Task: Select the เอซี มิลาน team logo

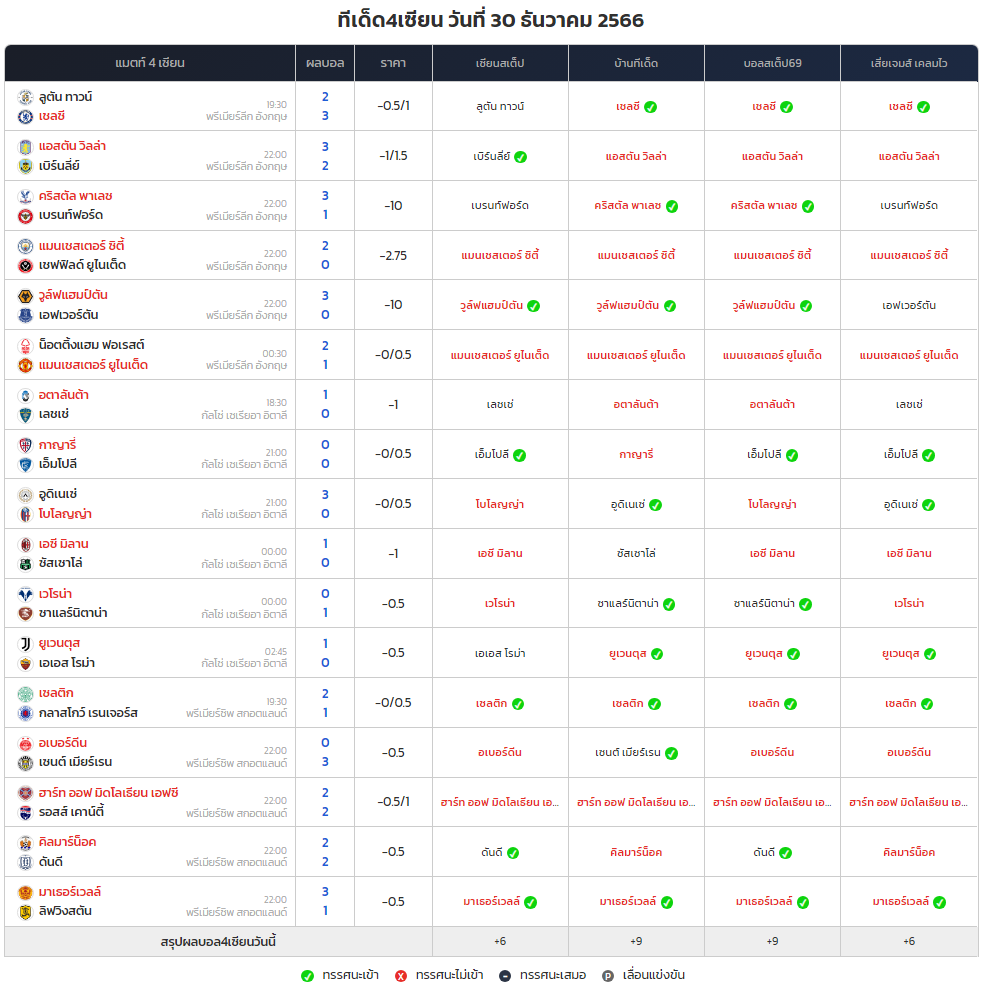Action: tap(25, 544)
